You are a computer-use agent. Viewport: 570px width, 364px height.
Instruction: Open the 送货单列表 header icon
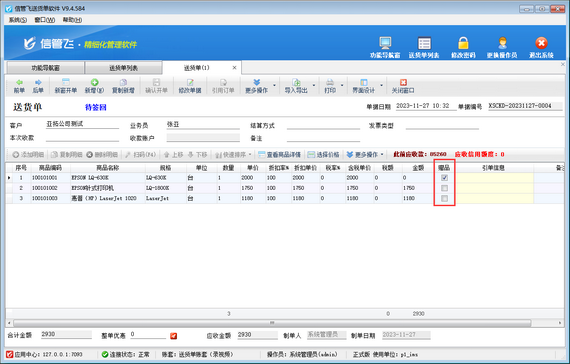coord(424,43)
